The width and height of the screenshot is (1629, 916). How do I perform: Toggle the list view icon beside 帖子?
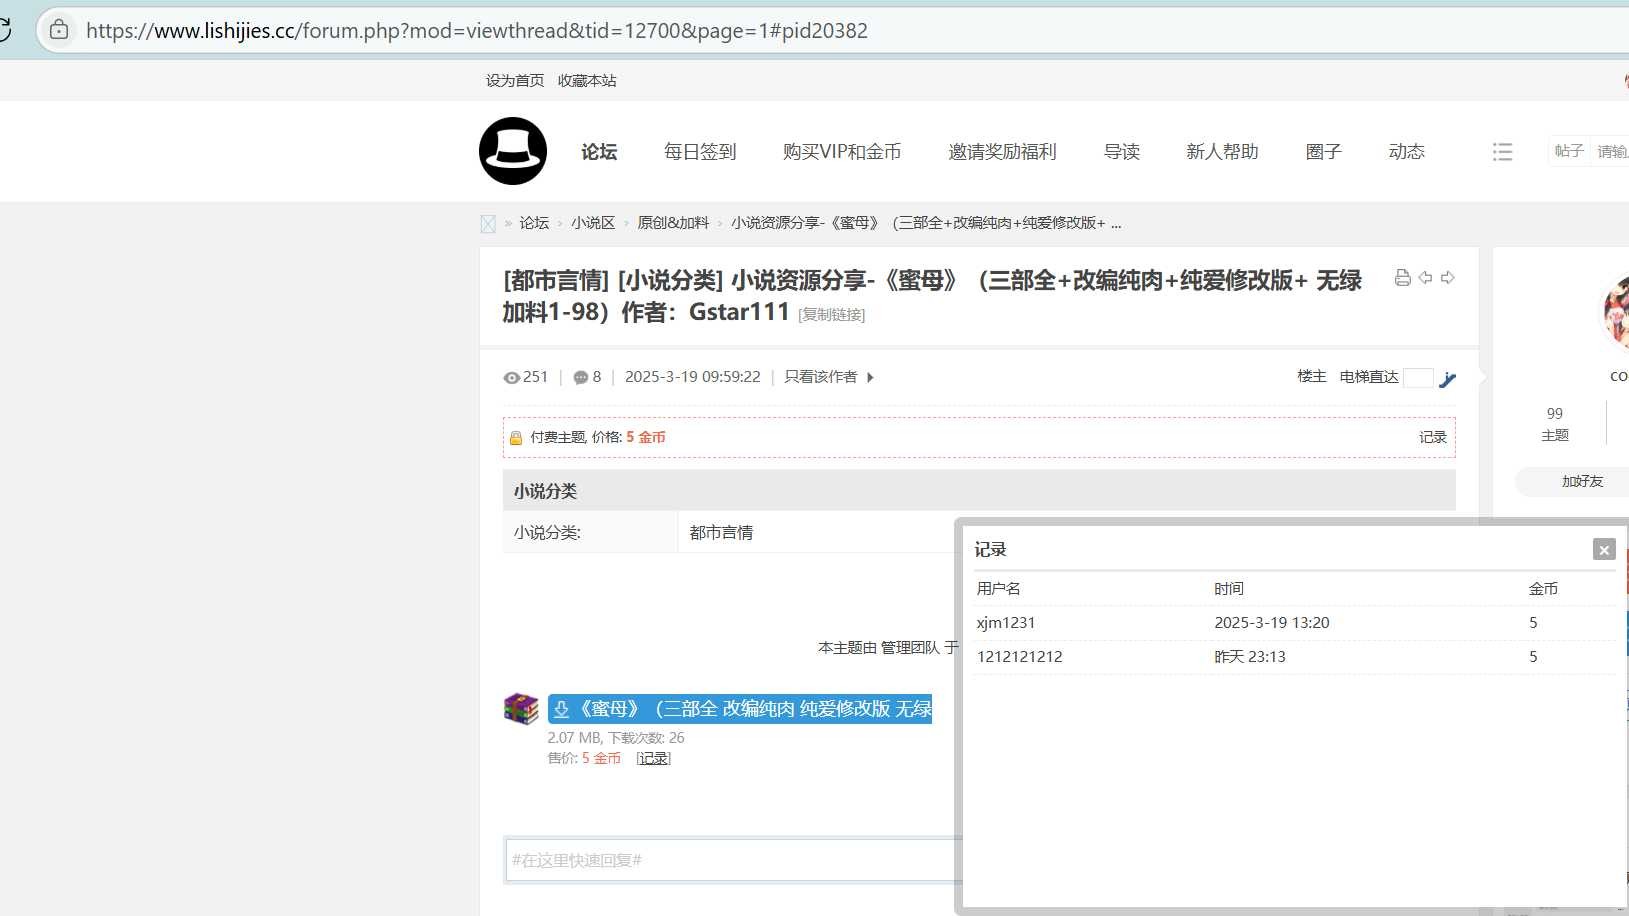click(x=1503, y=151)
